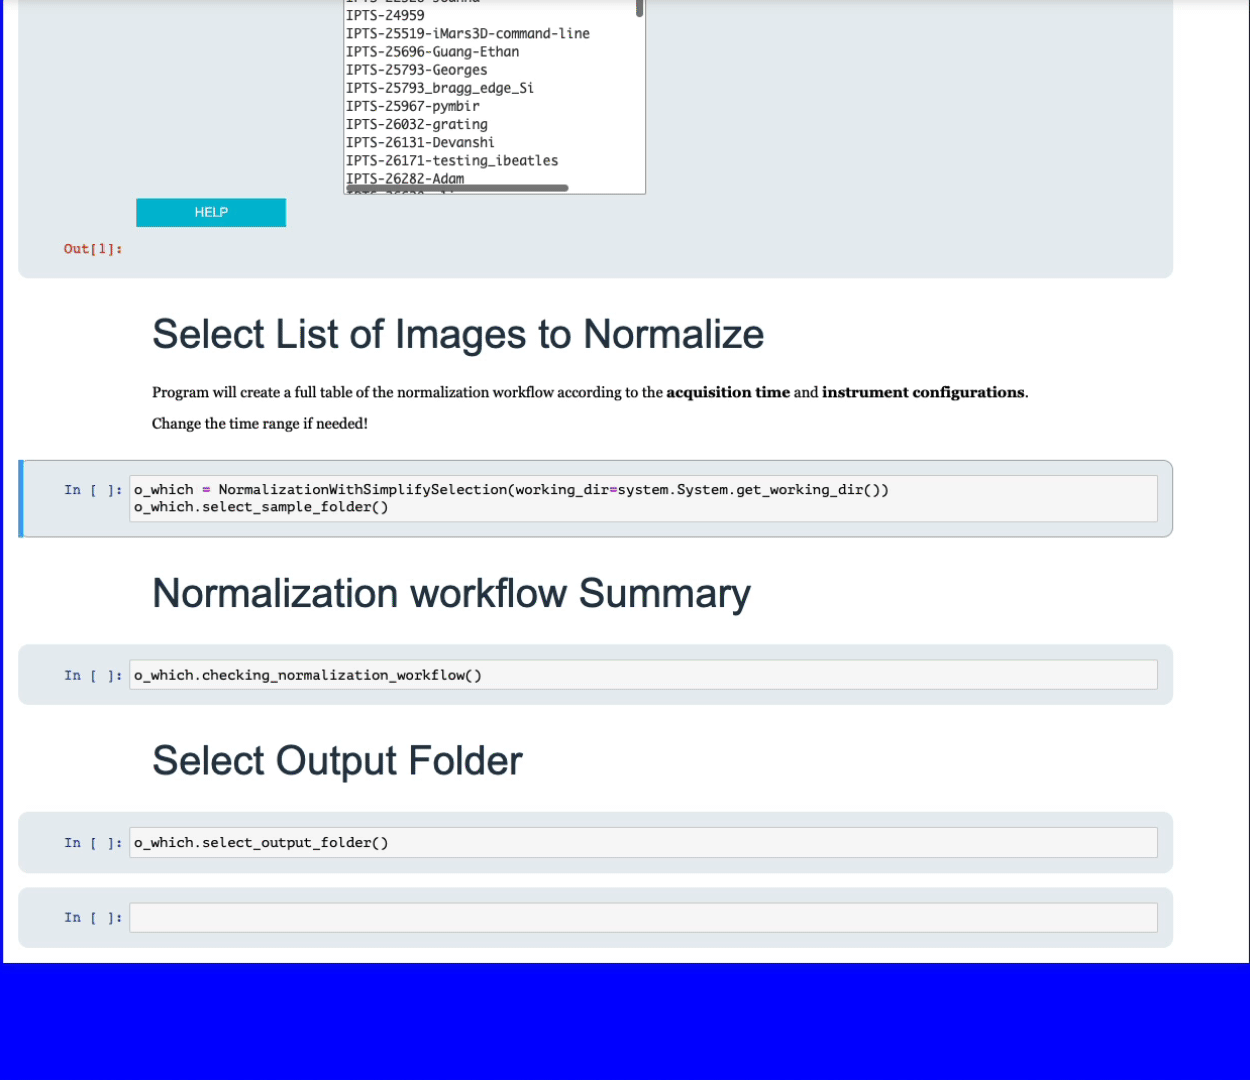Click the checking_normalization_workflow code cell
Screen dimensions: 1250x1080
(x=642, y=675)
